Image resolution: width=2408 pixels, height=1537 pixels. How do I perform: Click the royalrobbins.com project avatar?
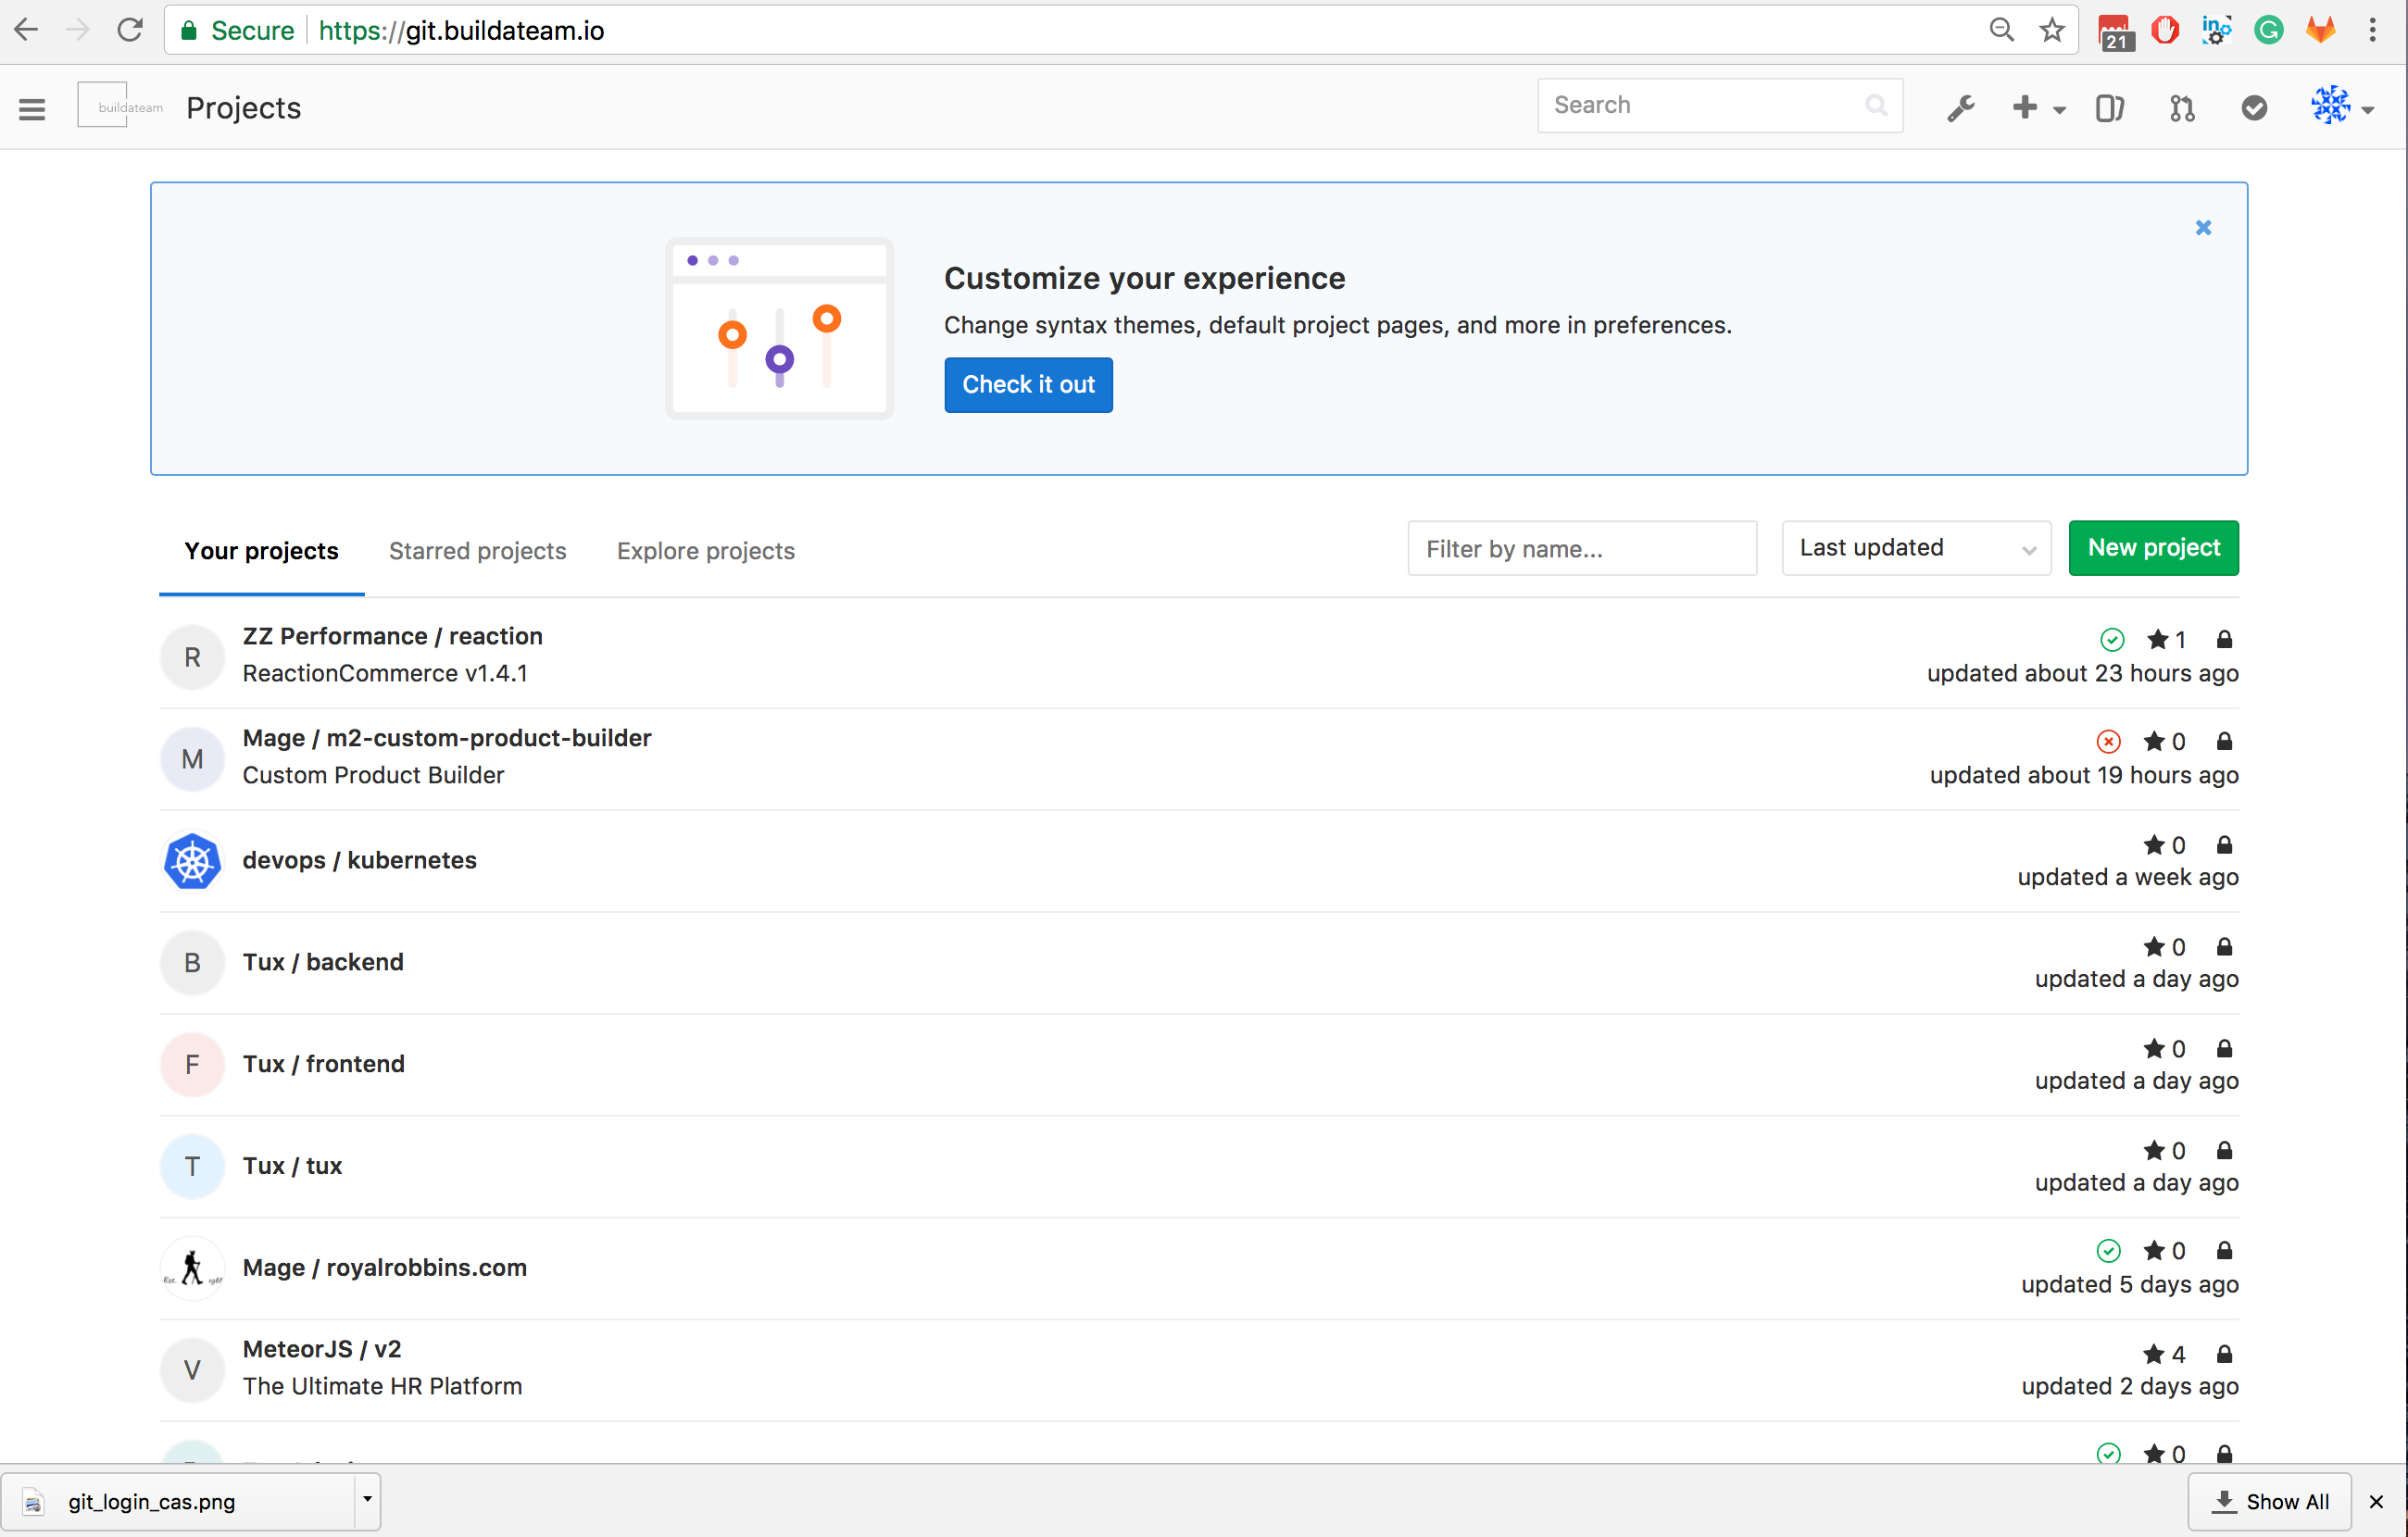(192, 1268)
